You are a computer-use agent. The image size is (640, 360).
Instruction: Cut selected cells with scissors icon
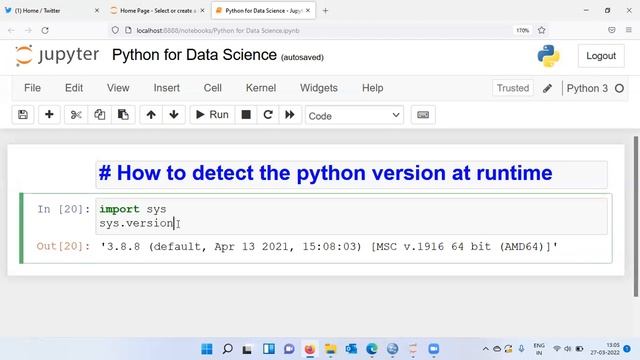point(76,115)
